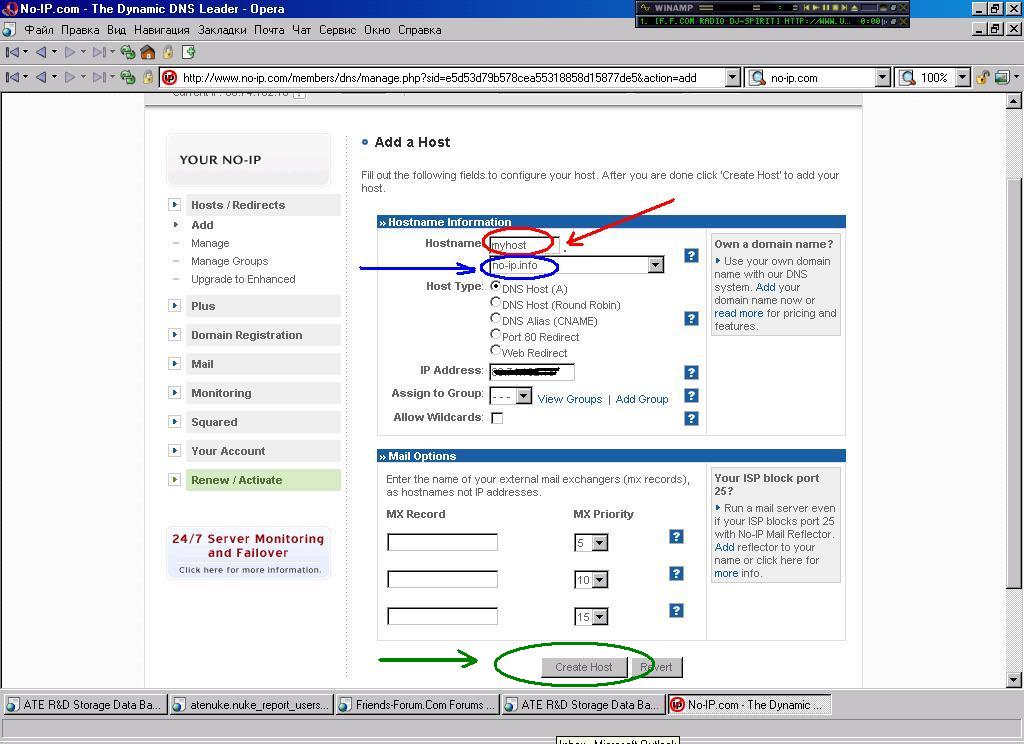Click the Revert button
The width and height of the screenshot is (1024, 744).
(656, 667)
